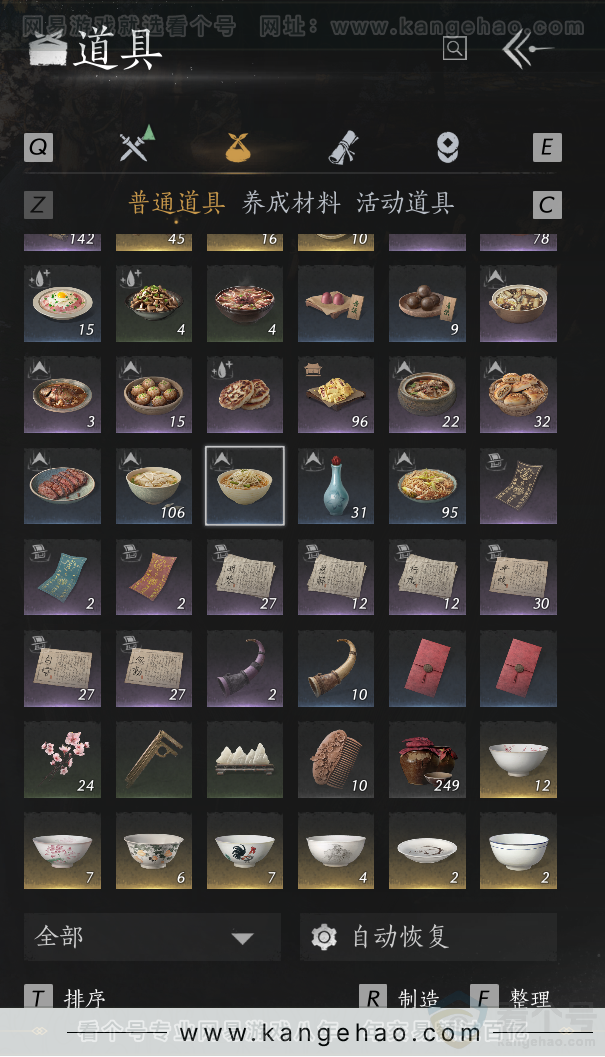The image size is (605, 1057).
Task: Open 自动恢复 settings
Action: (x=428, y=936)
